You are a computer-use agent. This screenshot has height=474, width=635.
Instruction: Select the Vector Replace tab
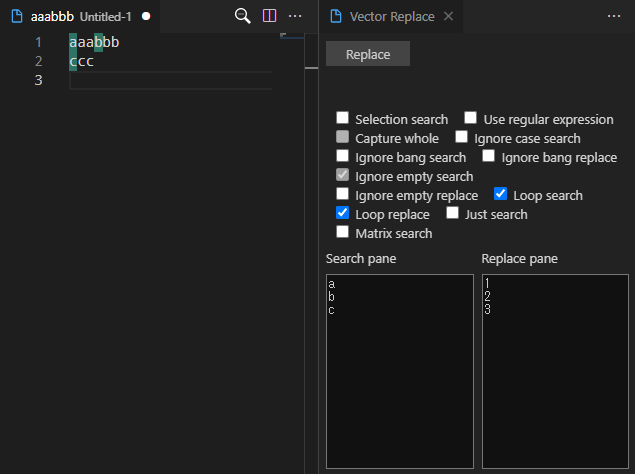pos(391,17)
